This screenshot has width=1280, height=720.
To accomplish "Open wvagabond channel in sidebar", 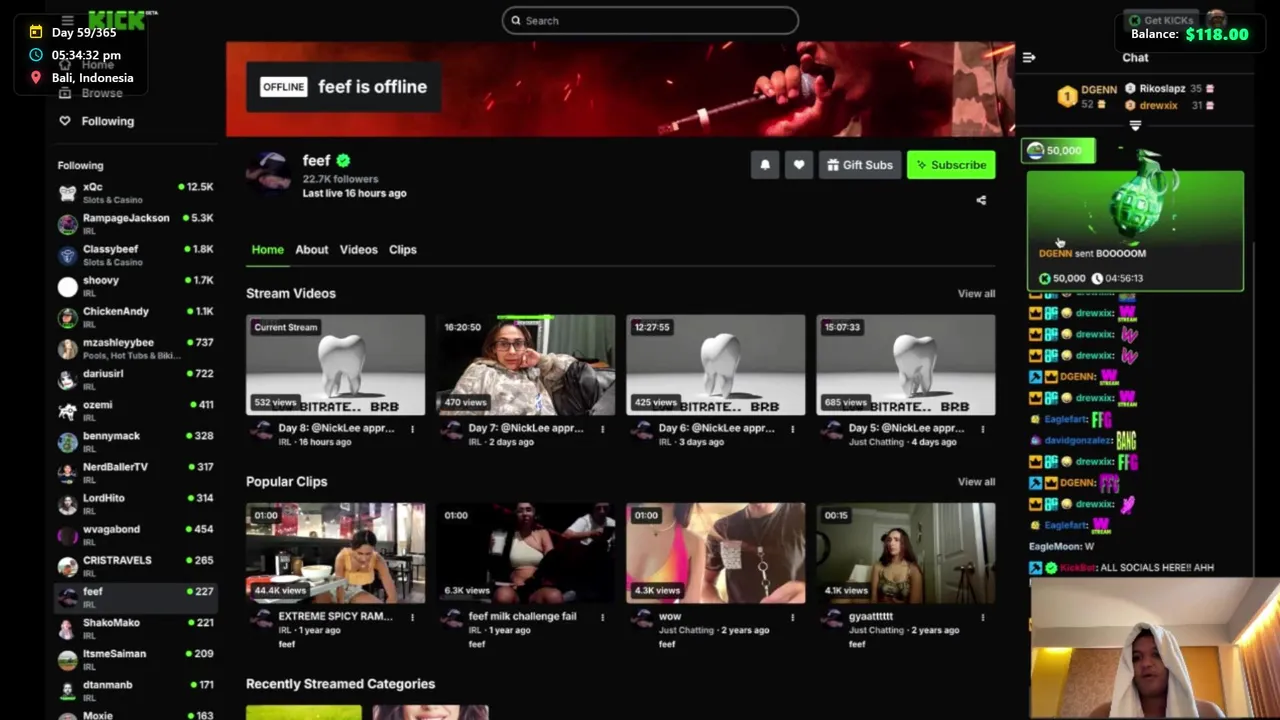I will click(x=135, y=535).
